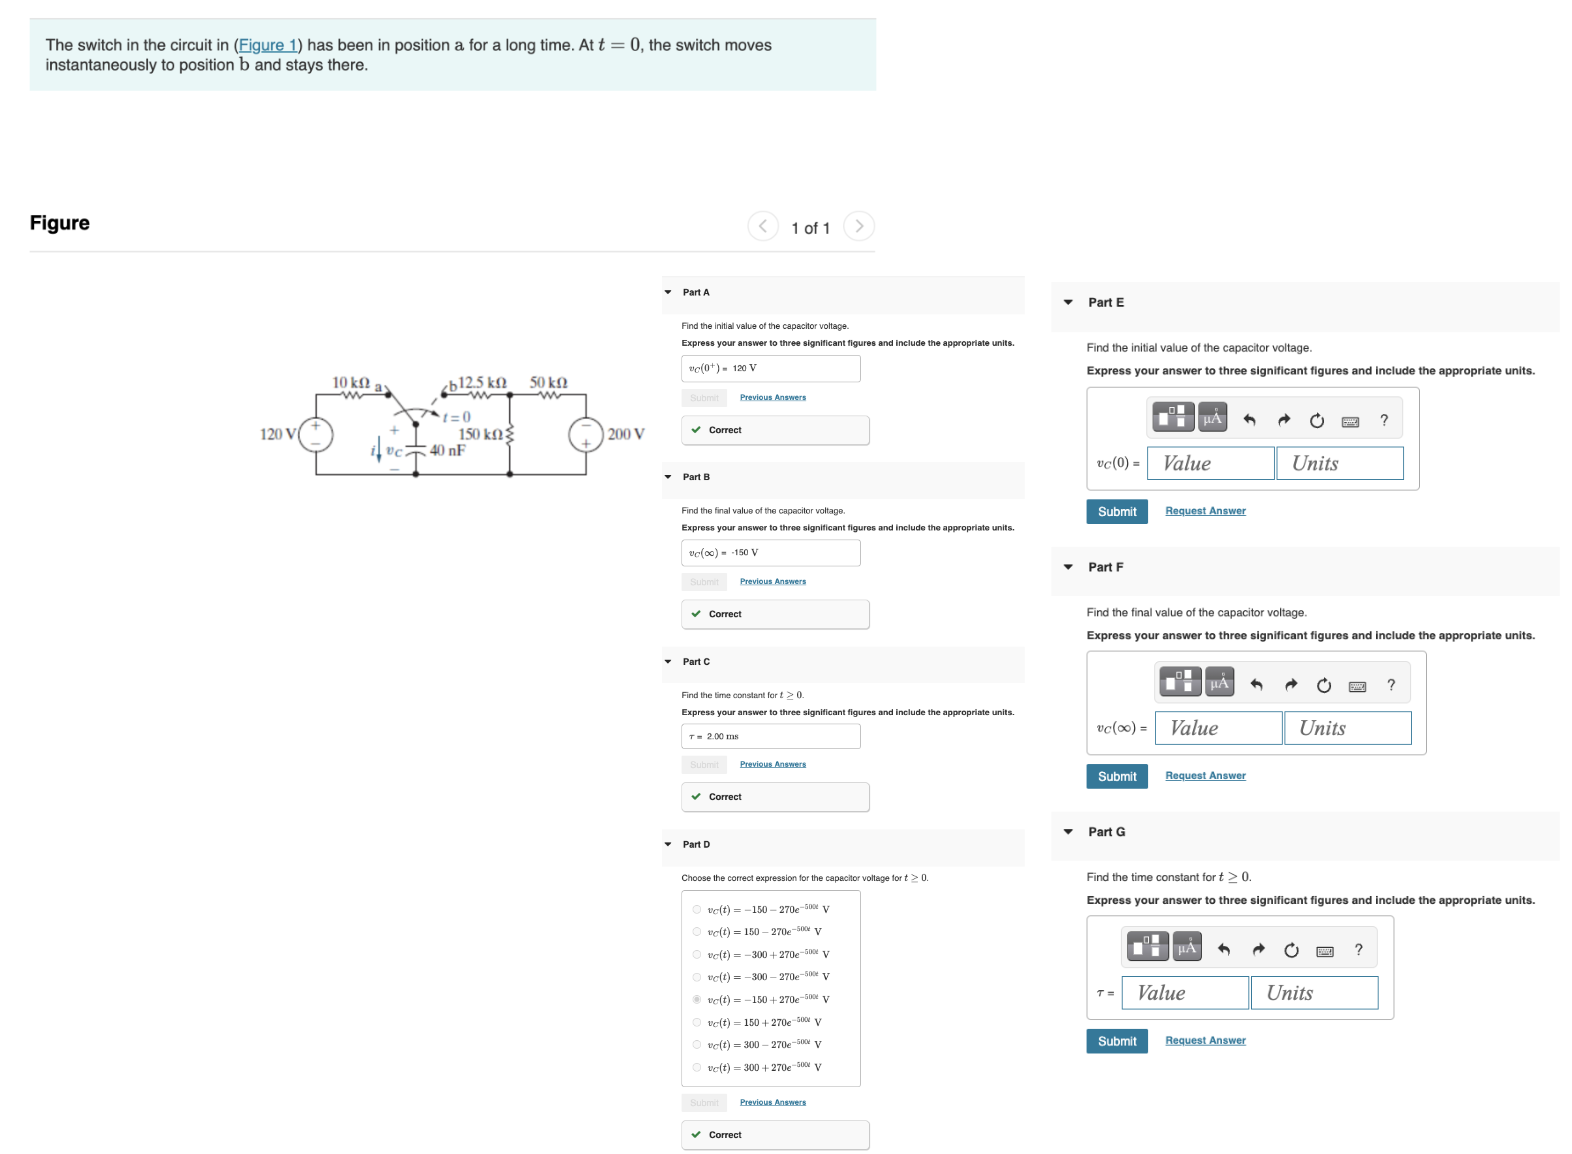The height and width of the screenshot is (1154, 1572).
Task: Pick option vC(t) = 150 + 270e^-500t V
Action: tap(697, 1022)
